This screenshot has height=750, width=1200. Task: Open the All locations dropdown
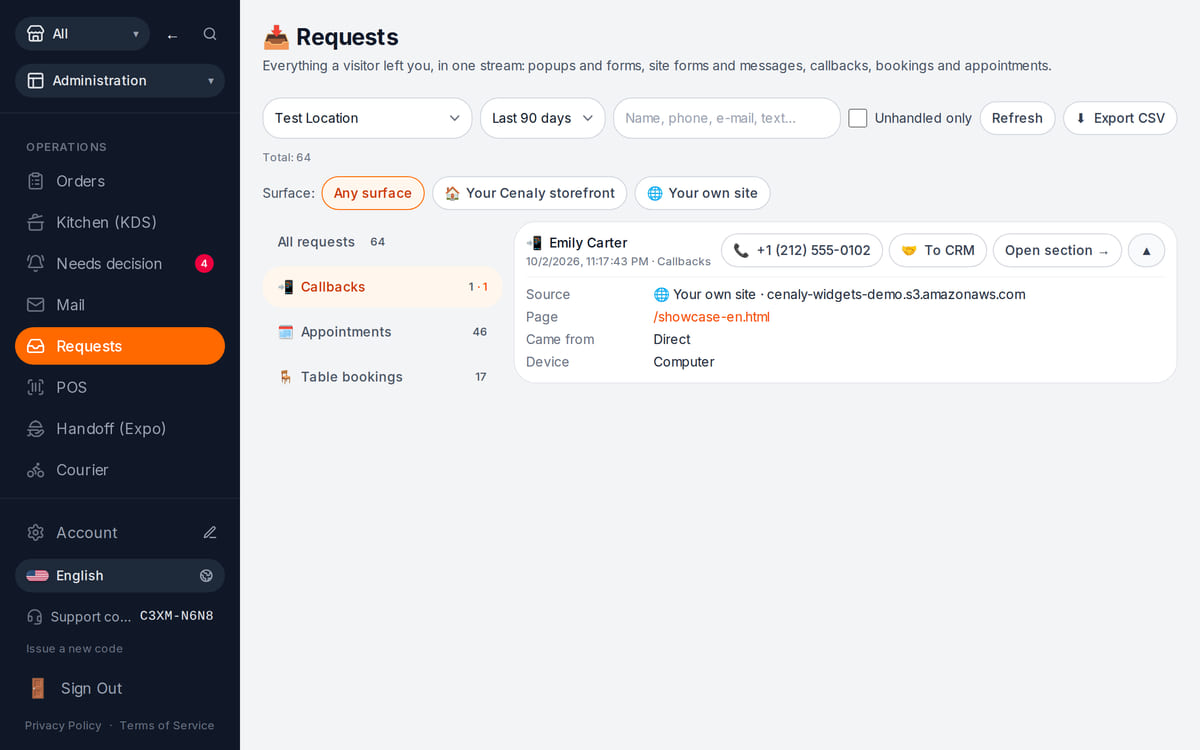(x=82, y=34)
